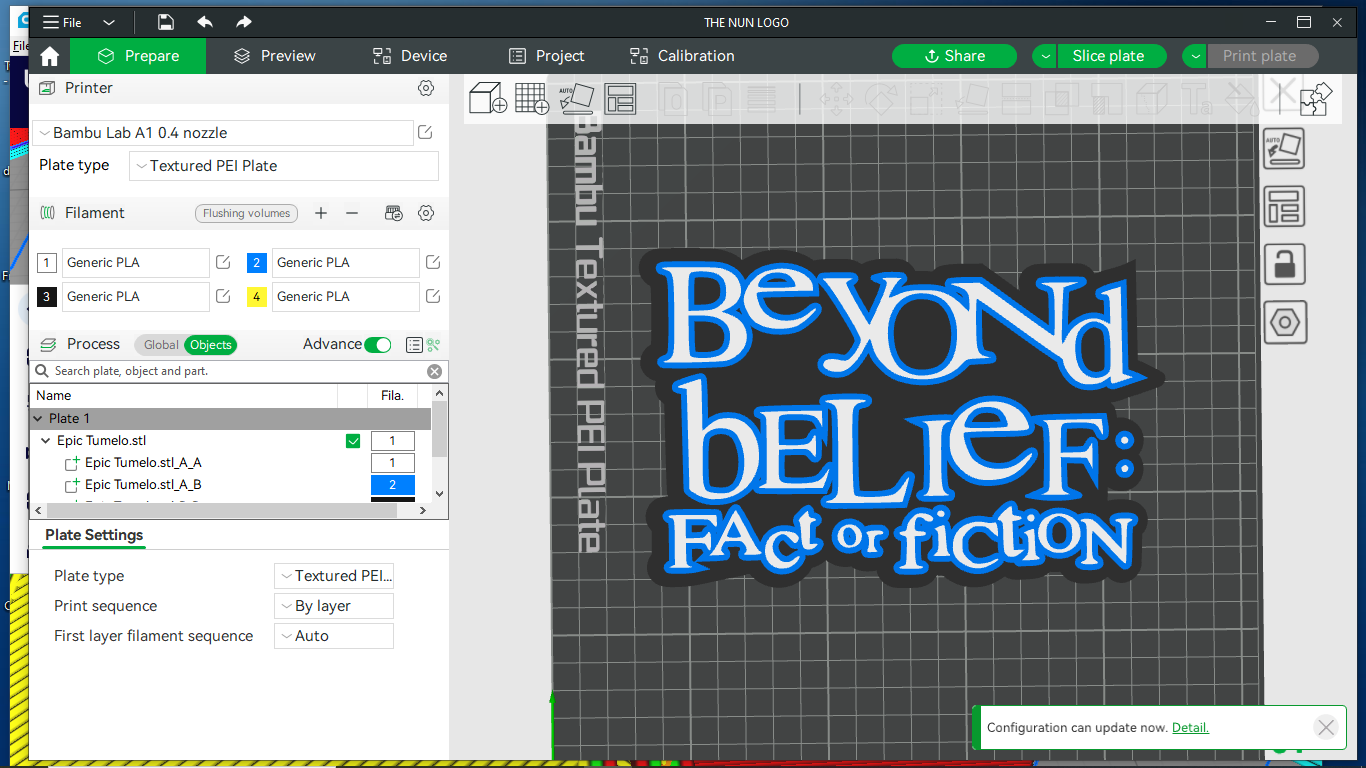Undo the last action
1366x768 pixels.
coord(205,22)
